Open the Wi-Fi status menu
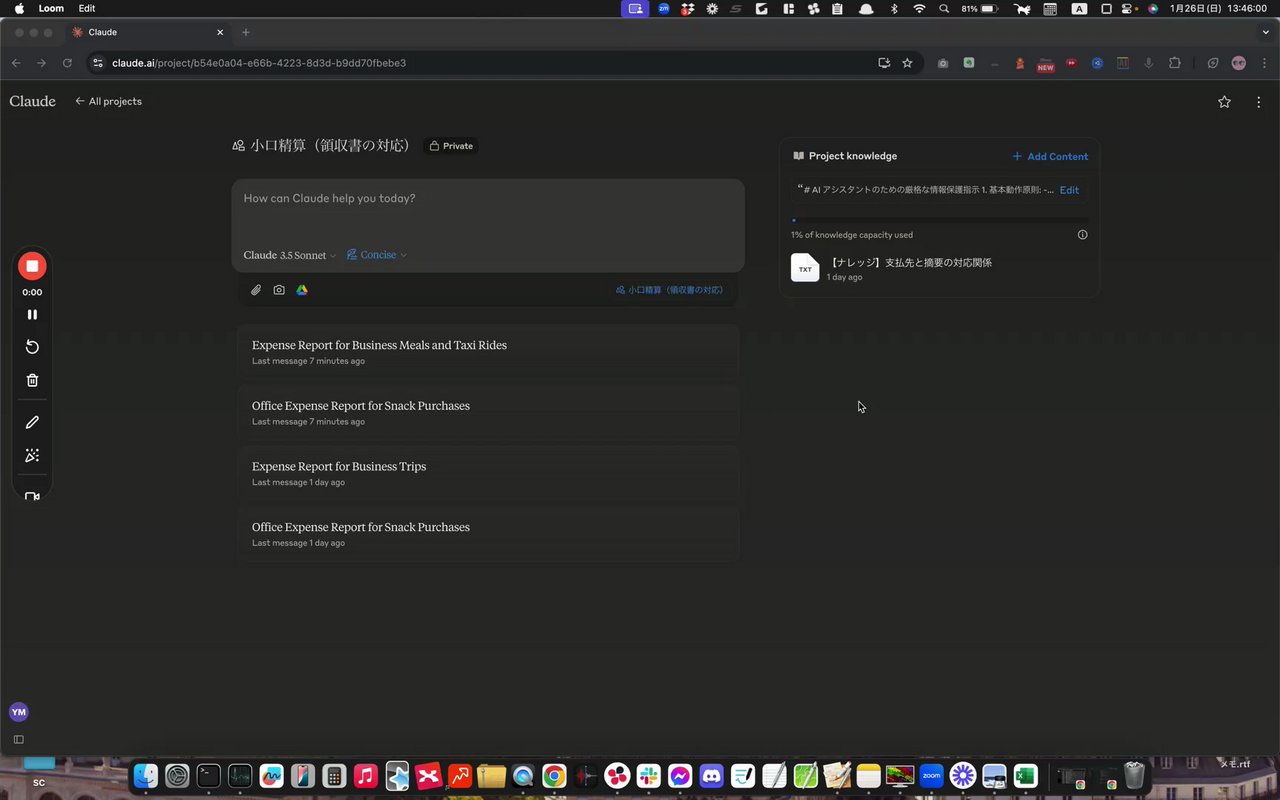The height and width of the screenshot is (800, 1280). [x=919, y=8]
